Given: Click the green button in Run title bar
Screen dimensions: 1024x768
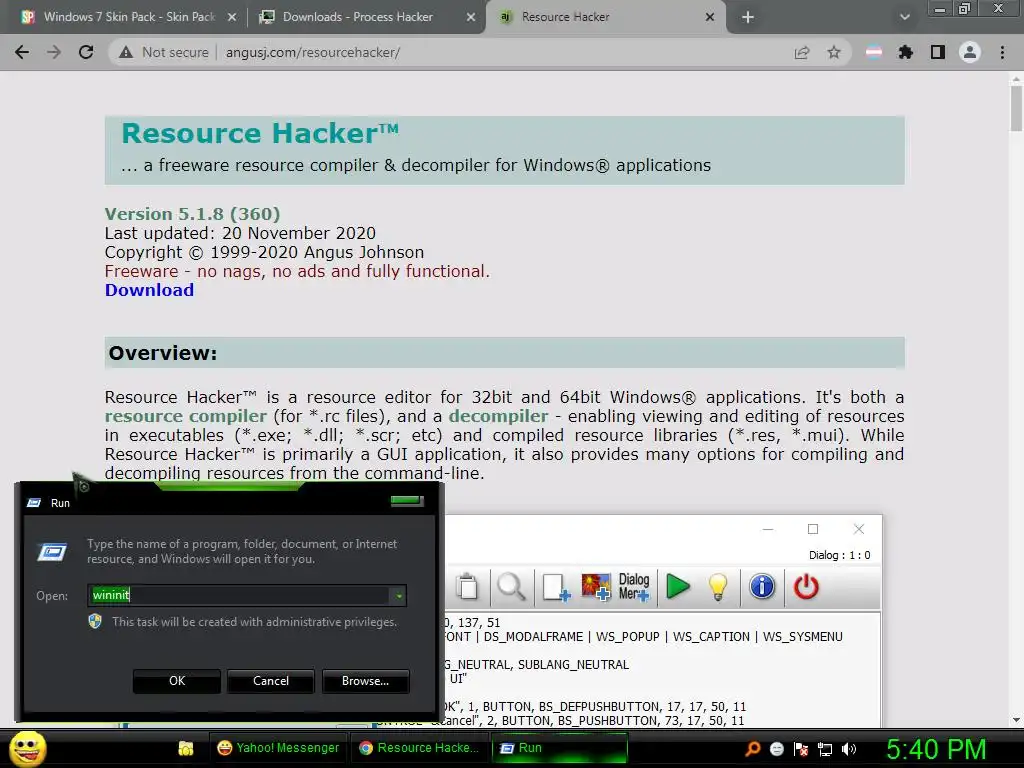Looking at the screenshot, I should (407, 501).
